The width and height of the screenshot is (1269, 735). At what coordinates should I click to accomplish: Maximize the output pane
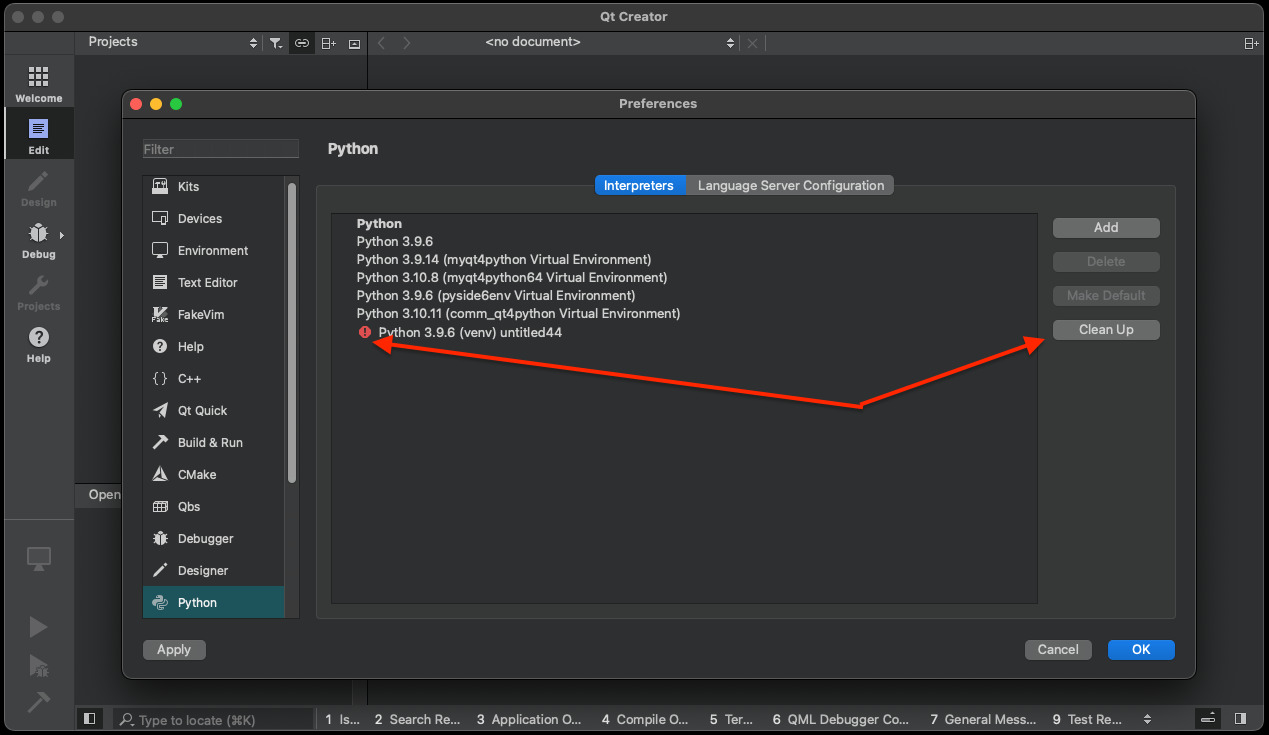click(x=1207, y=718)
